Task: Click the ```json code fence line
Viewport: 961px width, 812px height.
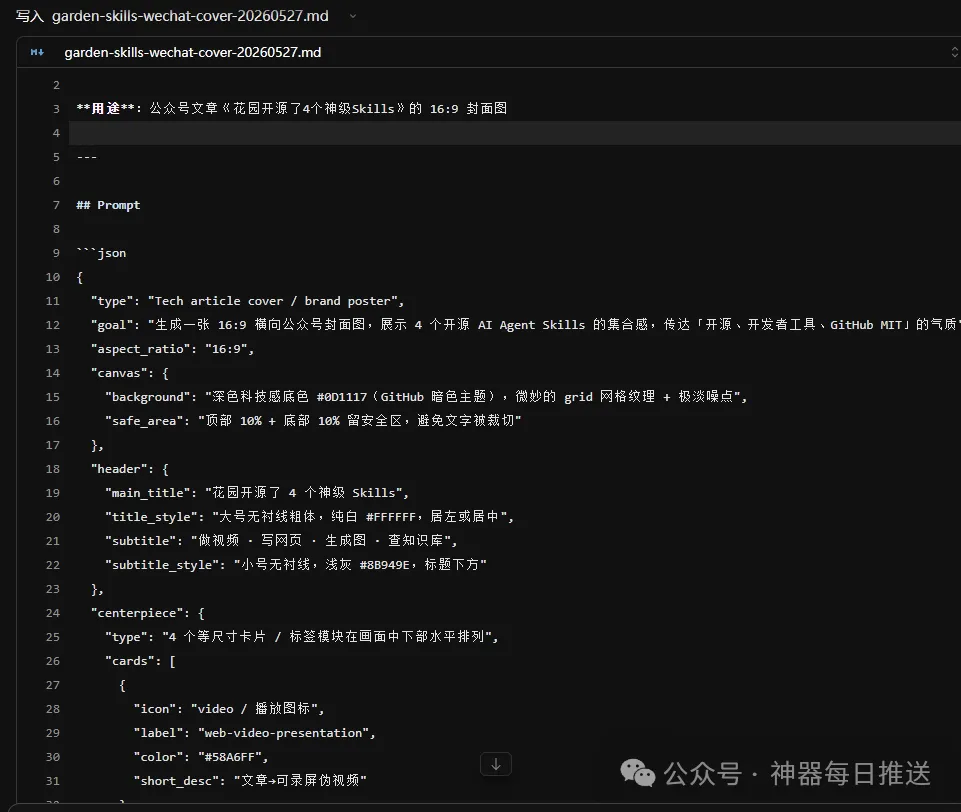Action: (x=102, y=253)
